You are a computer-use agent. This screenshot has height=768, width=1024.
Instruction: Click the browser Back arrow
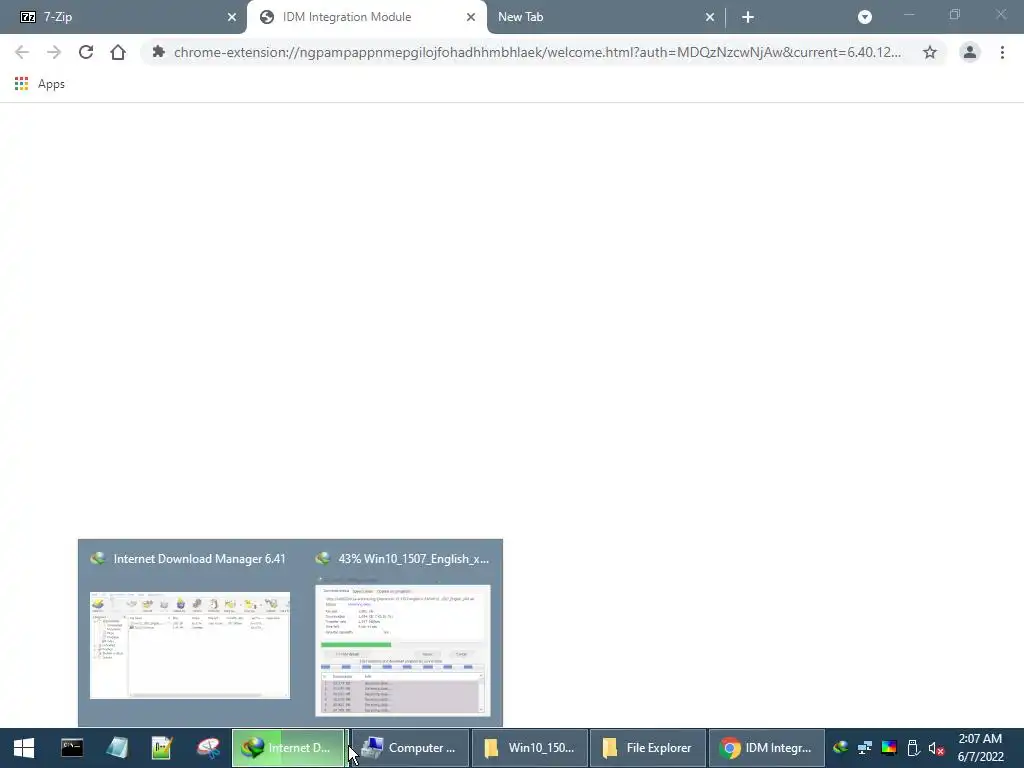(22, 52)
